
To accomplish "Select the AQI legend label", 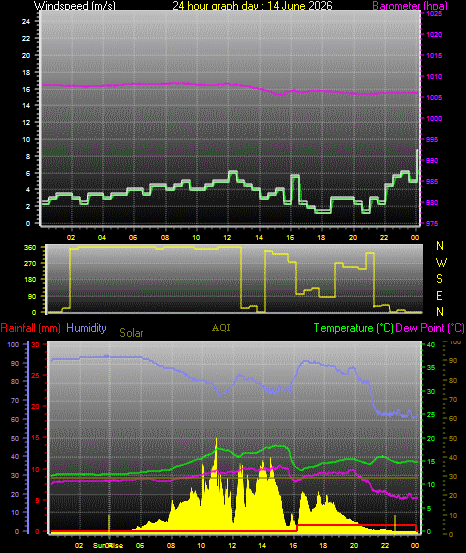I will click(x=221, y=328).
